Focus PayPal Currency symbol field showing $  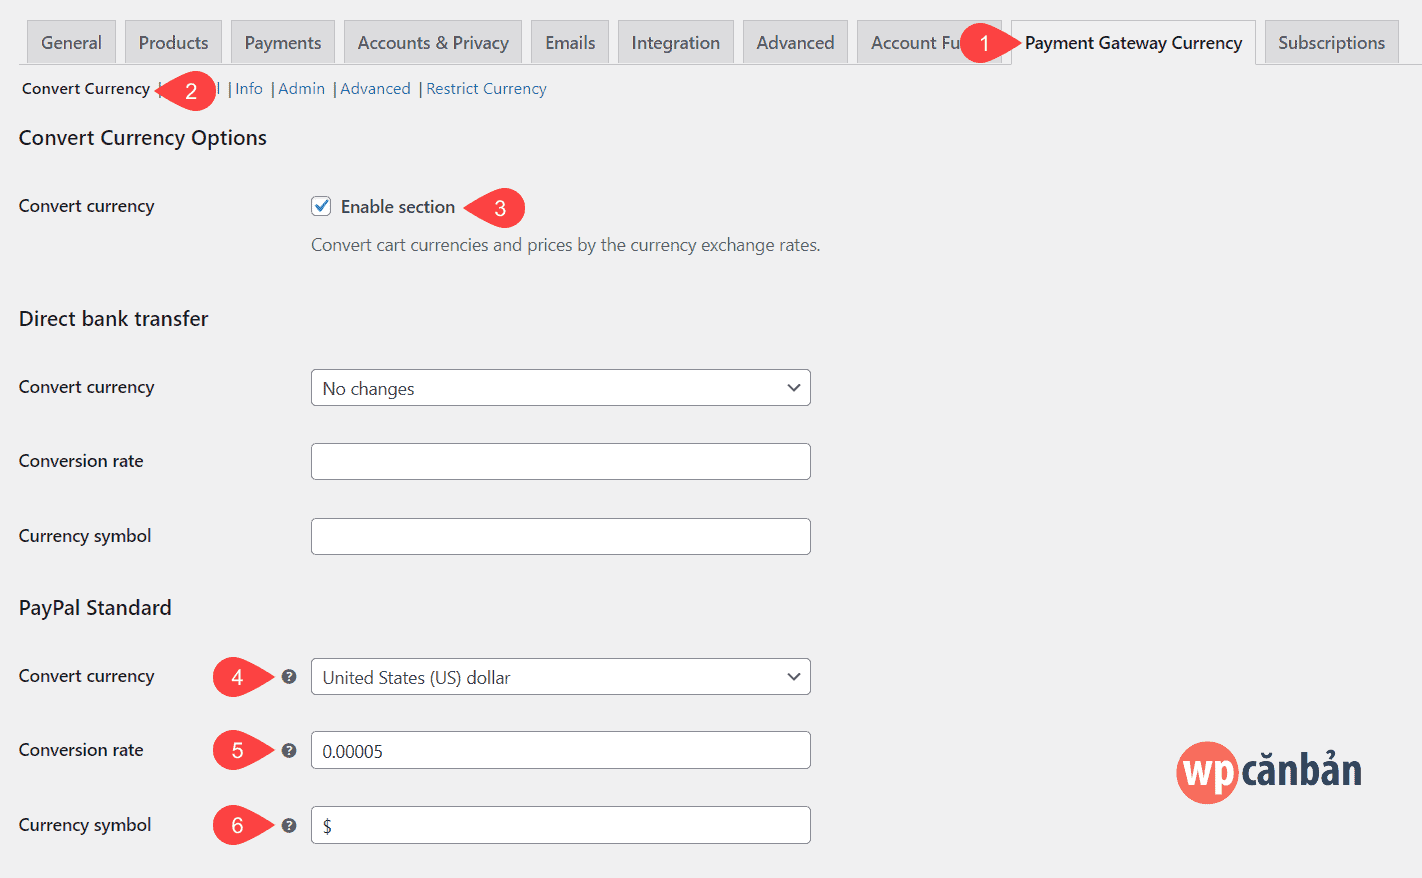pyautogui.click(x=561, y=826)
